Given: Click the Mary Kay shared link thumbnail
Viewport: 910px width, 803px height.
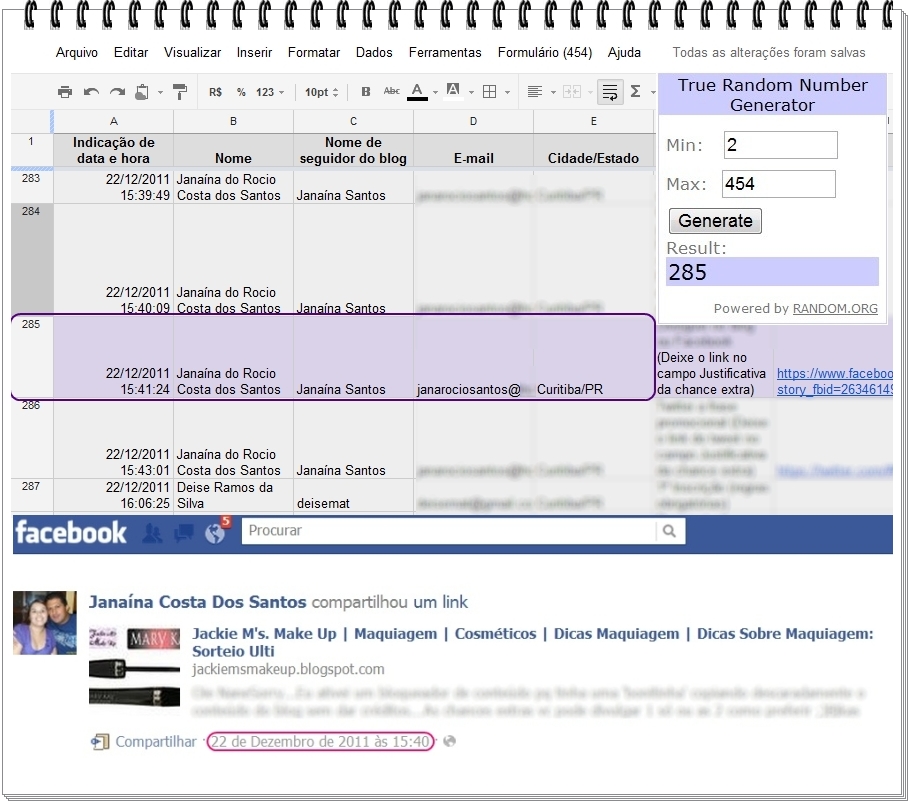Looking at the screenshot, I should (x=135, y=667).
